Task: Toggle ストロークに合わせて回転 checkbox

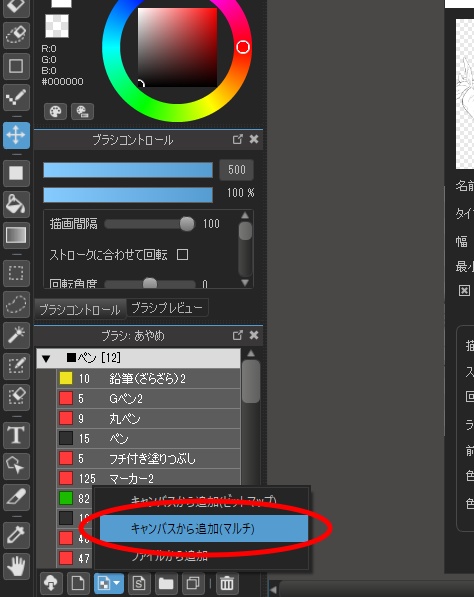Action: [182, 254]
